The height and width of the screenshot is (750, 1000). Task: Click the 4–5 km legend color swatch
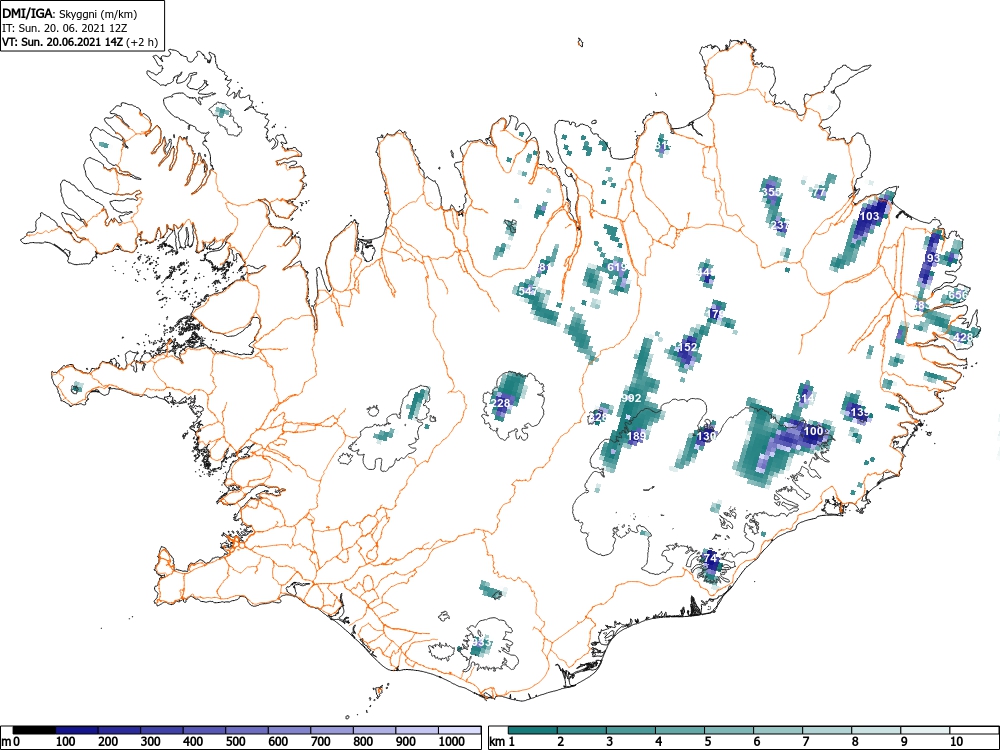tap(680, 730)
